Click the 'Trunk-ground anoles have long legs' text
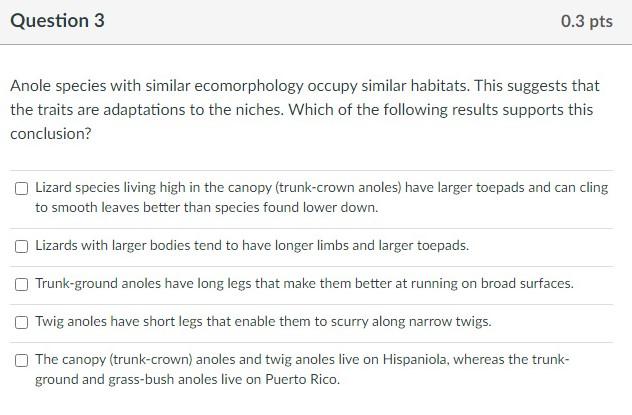Viewport: 632px width, 415px height. (304, 283)
